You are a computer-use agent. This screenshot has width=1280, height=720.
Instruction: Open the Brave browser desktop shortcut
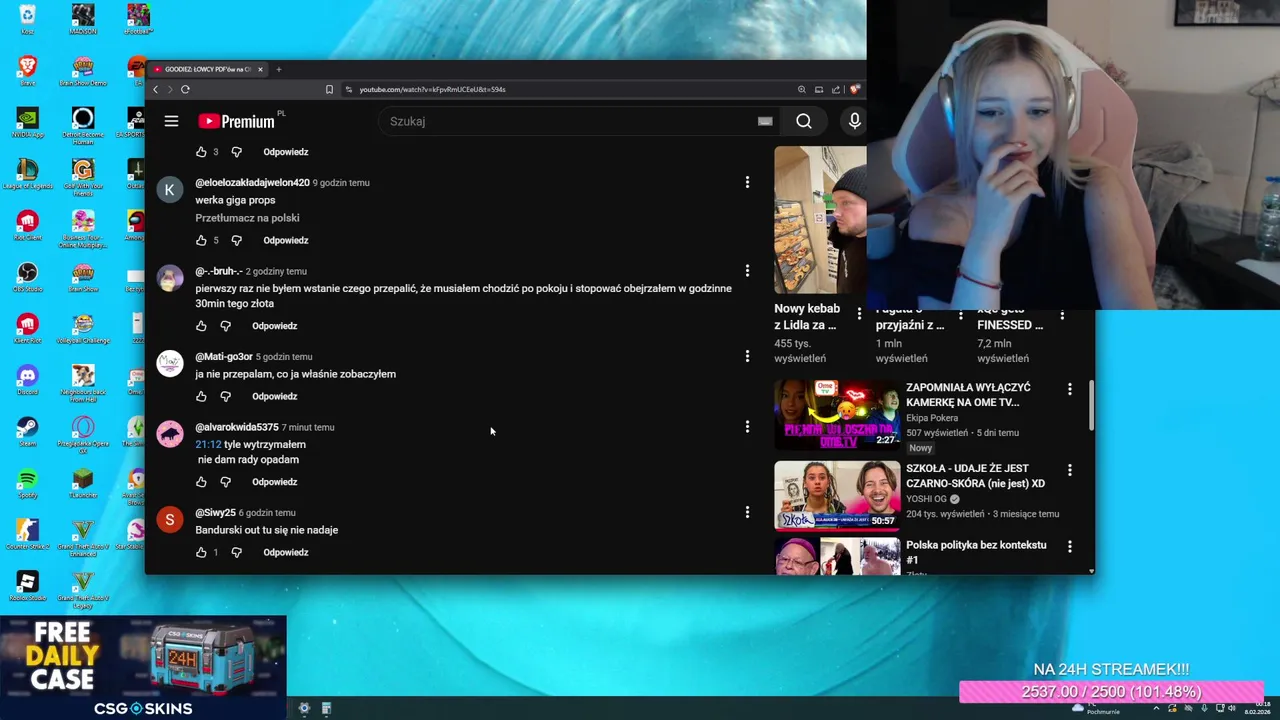click(27, 71)
